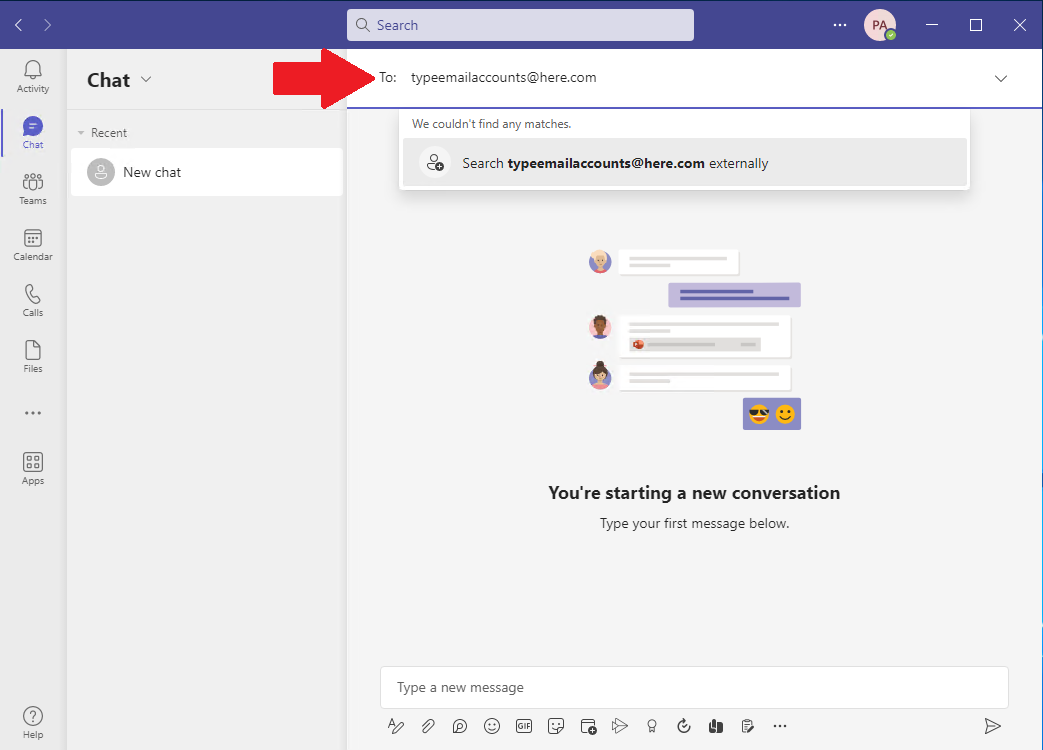Click "We couldn't find any matches." text
1043x750 pixels.
[492, 124]
